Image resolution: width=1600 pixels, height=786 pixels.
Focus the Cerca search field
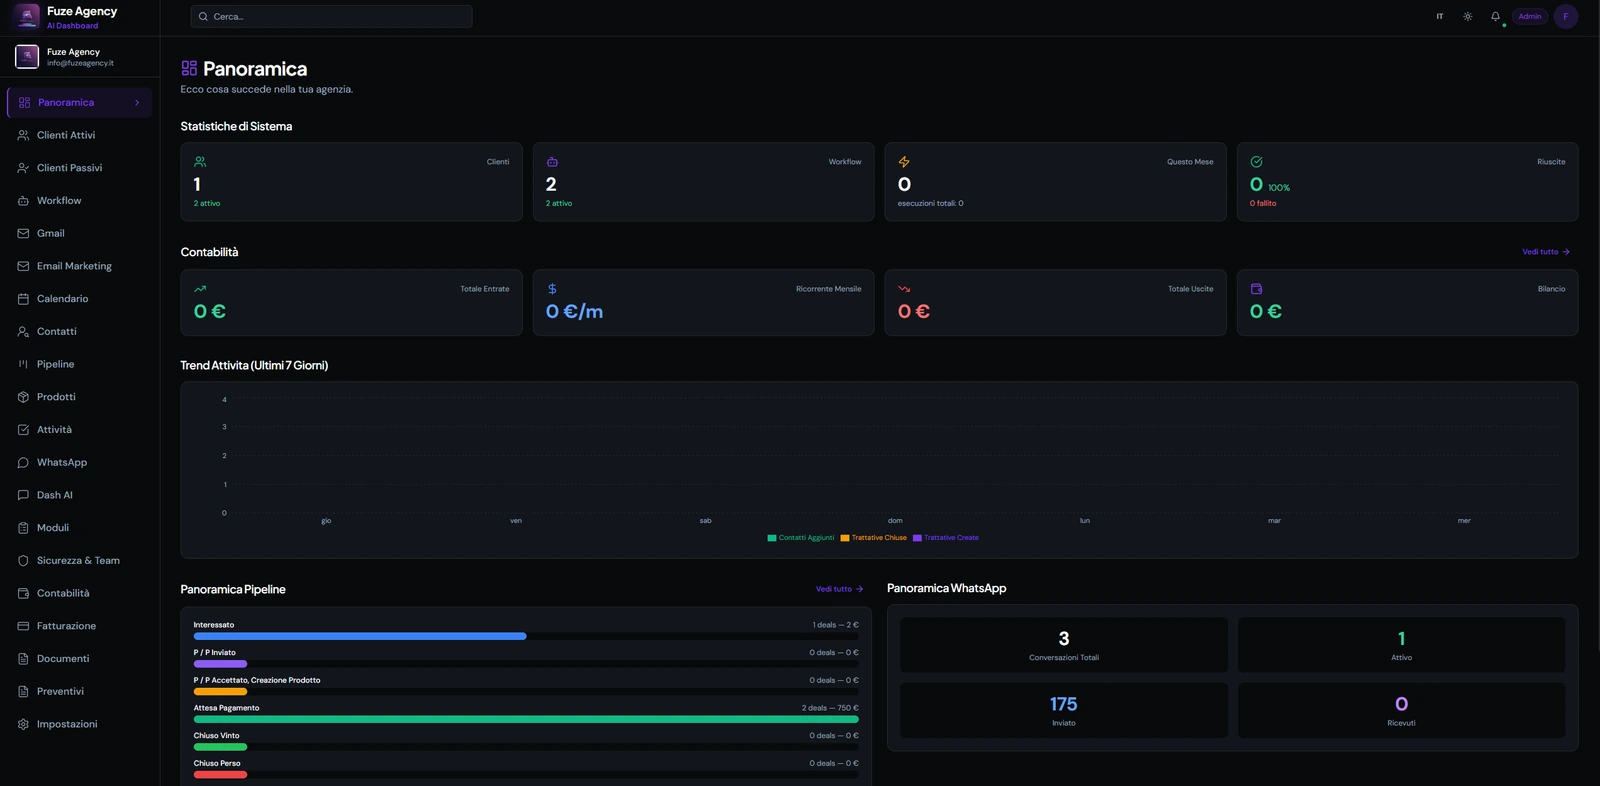(x=331, y=16)
